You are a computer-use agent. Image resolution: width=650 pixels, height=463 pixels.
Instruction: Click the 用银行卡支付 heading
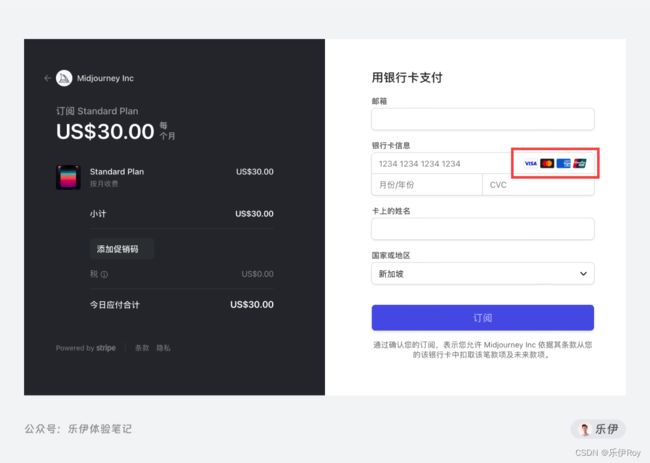tap(407, 78)
